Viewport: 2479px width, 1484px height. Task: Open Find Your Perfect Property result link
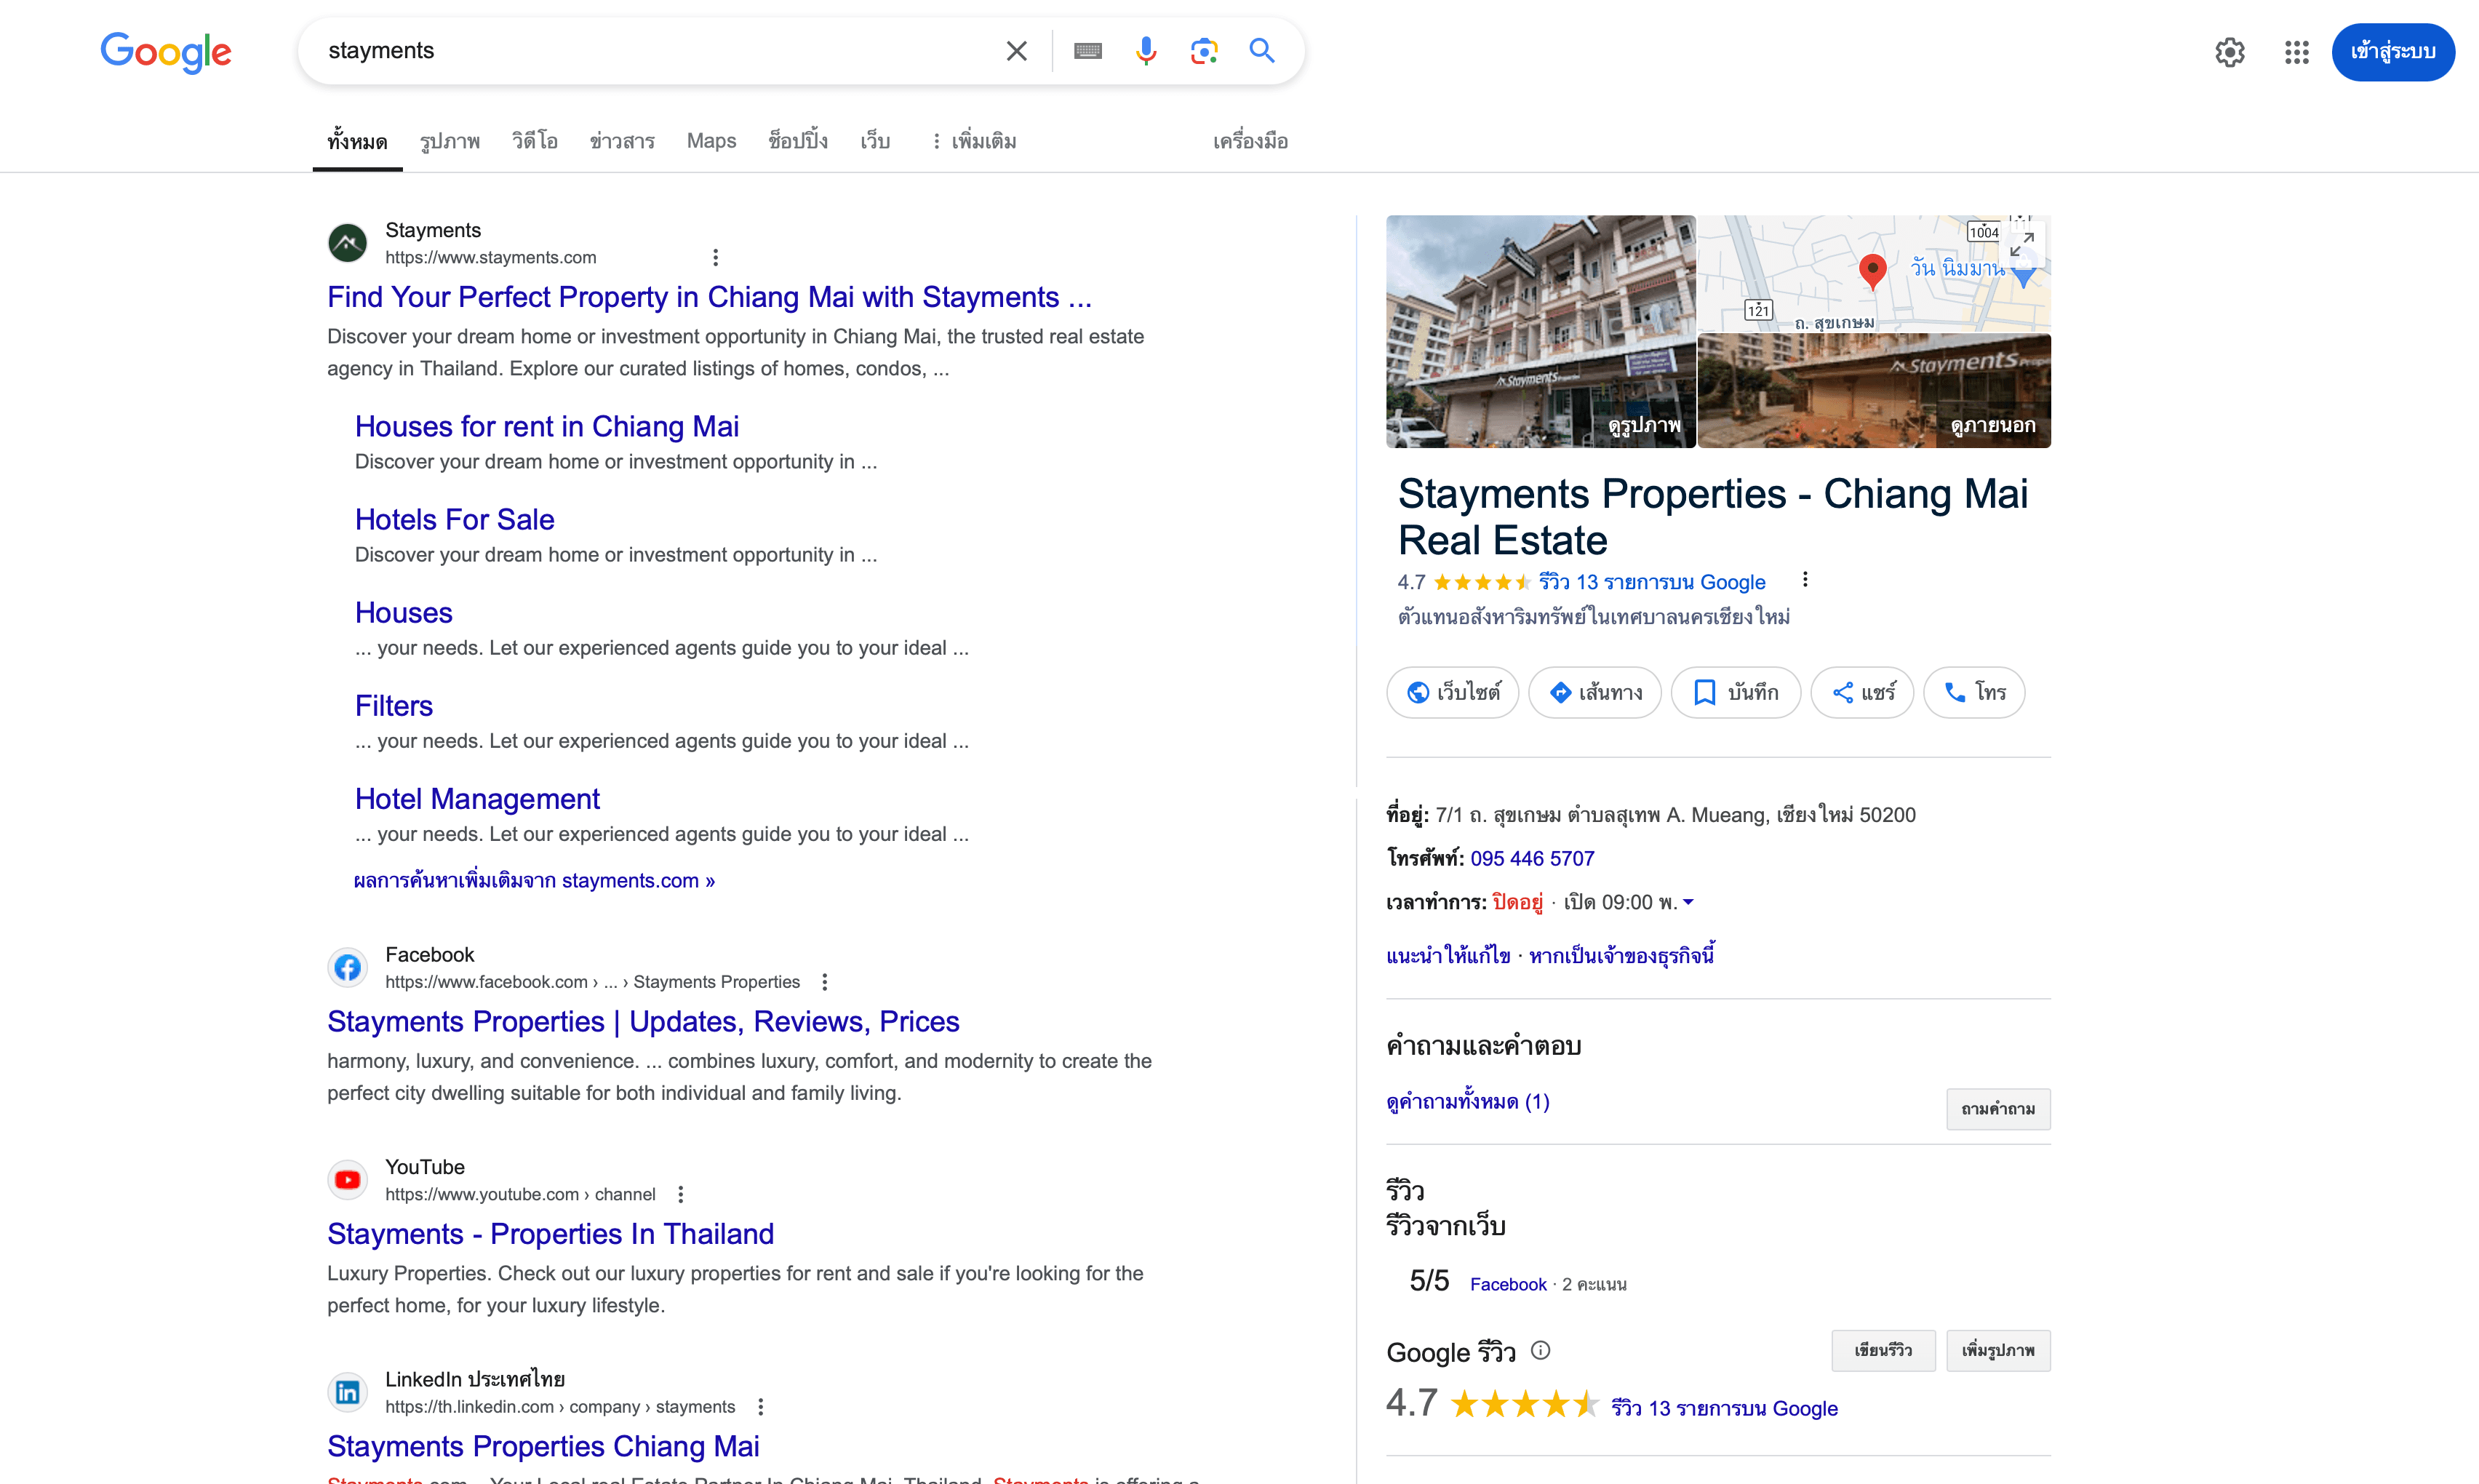709,297
